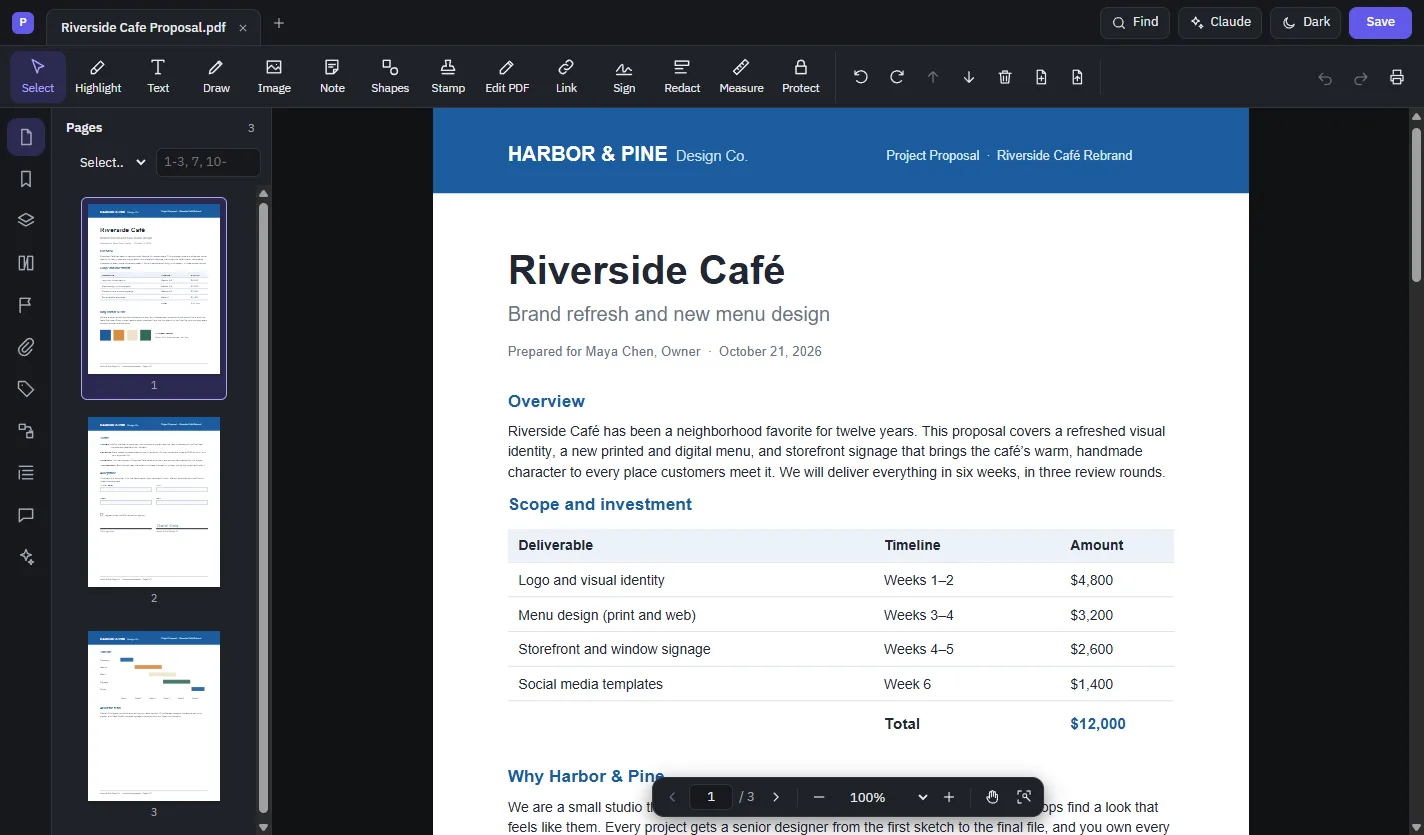Activate the Redact tool
1424x835 pixels.
[x=682, y=77]
